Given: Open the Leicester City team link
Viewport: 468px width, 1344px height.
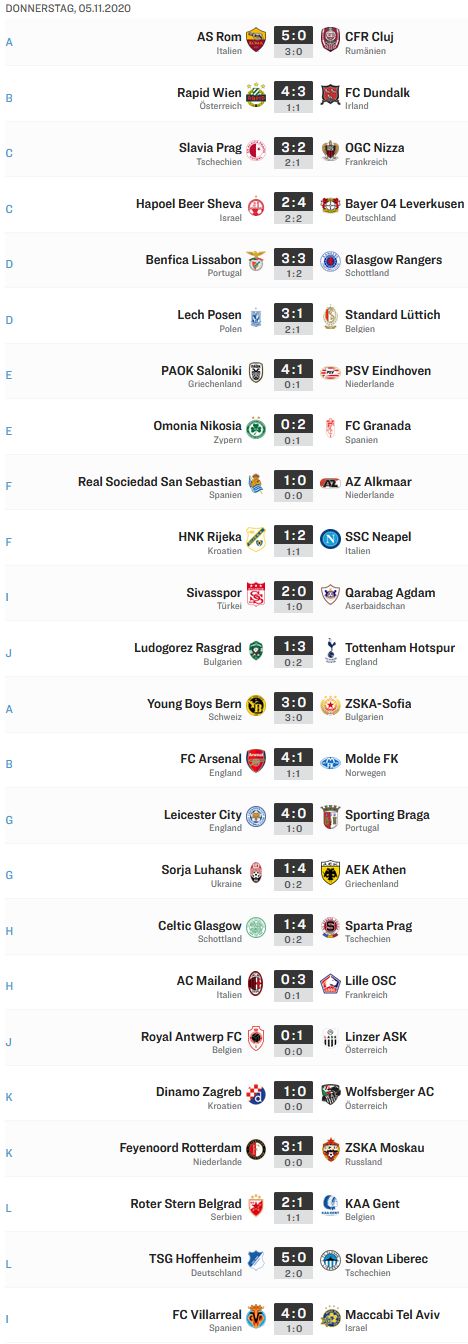Looking at the screenshot, I should (x=203, y=815).
